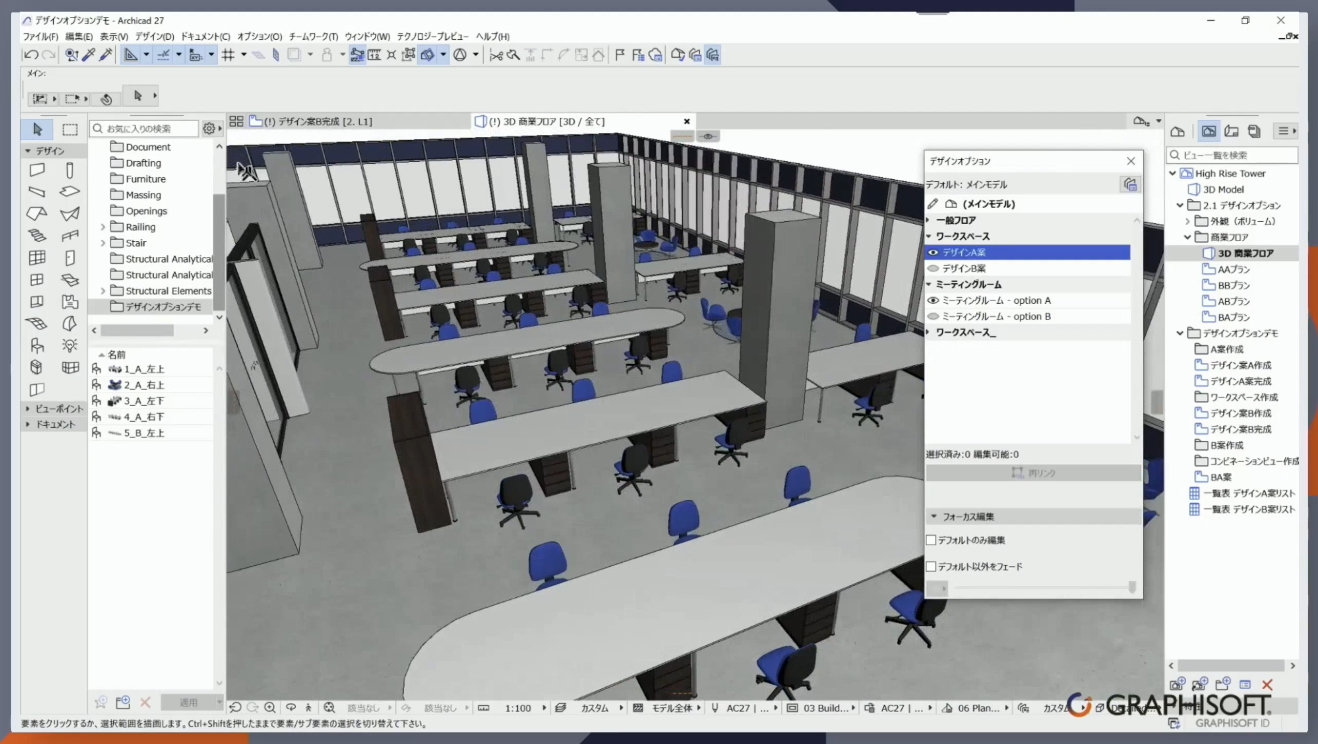Toggle visibility eye for ミーティングルーム - option A
Viewport: 1318px width, 744px height.
(x=933, y=301)
